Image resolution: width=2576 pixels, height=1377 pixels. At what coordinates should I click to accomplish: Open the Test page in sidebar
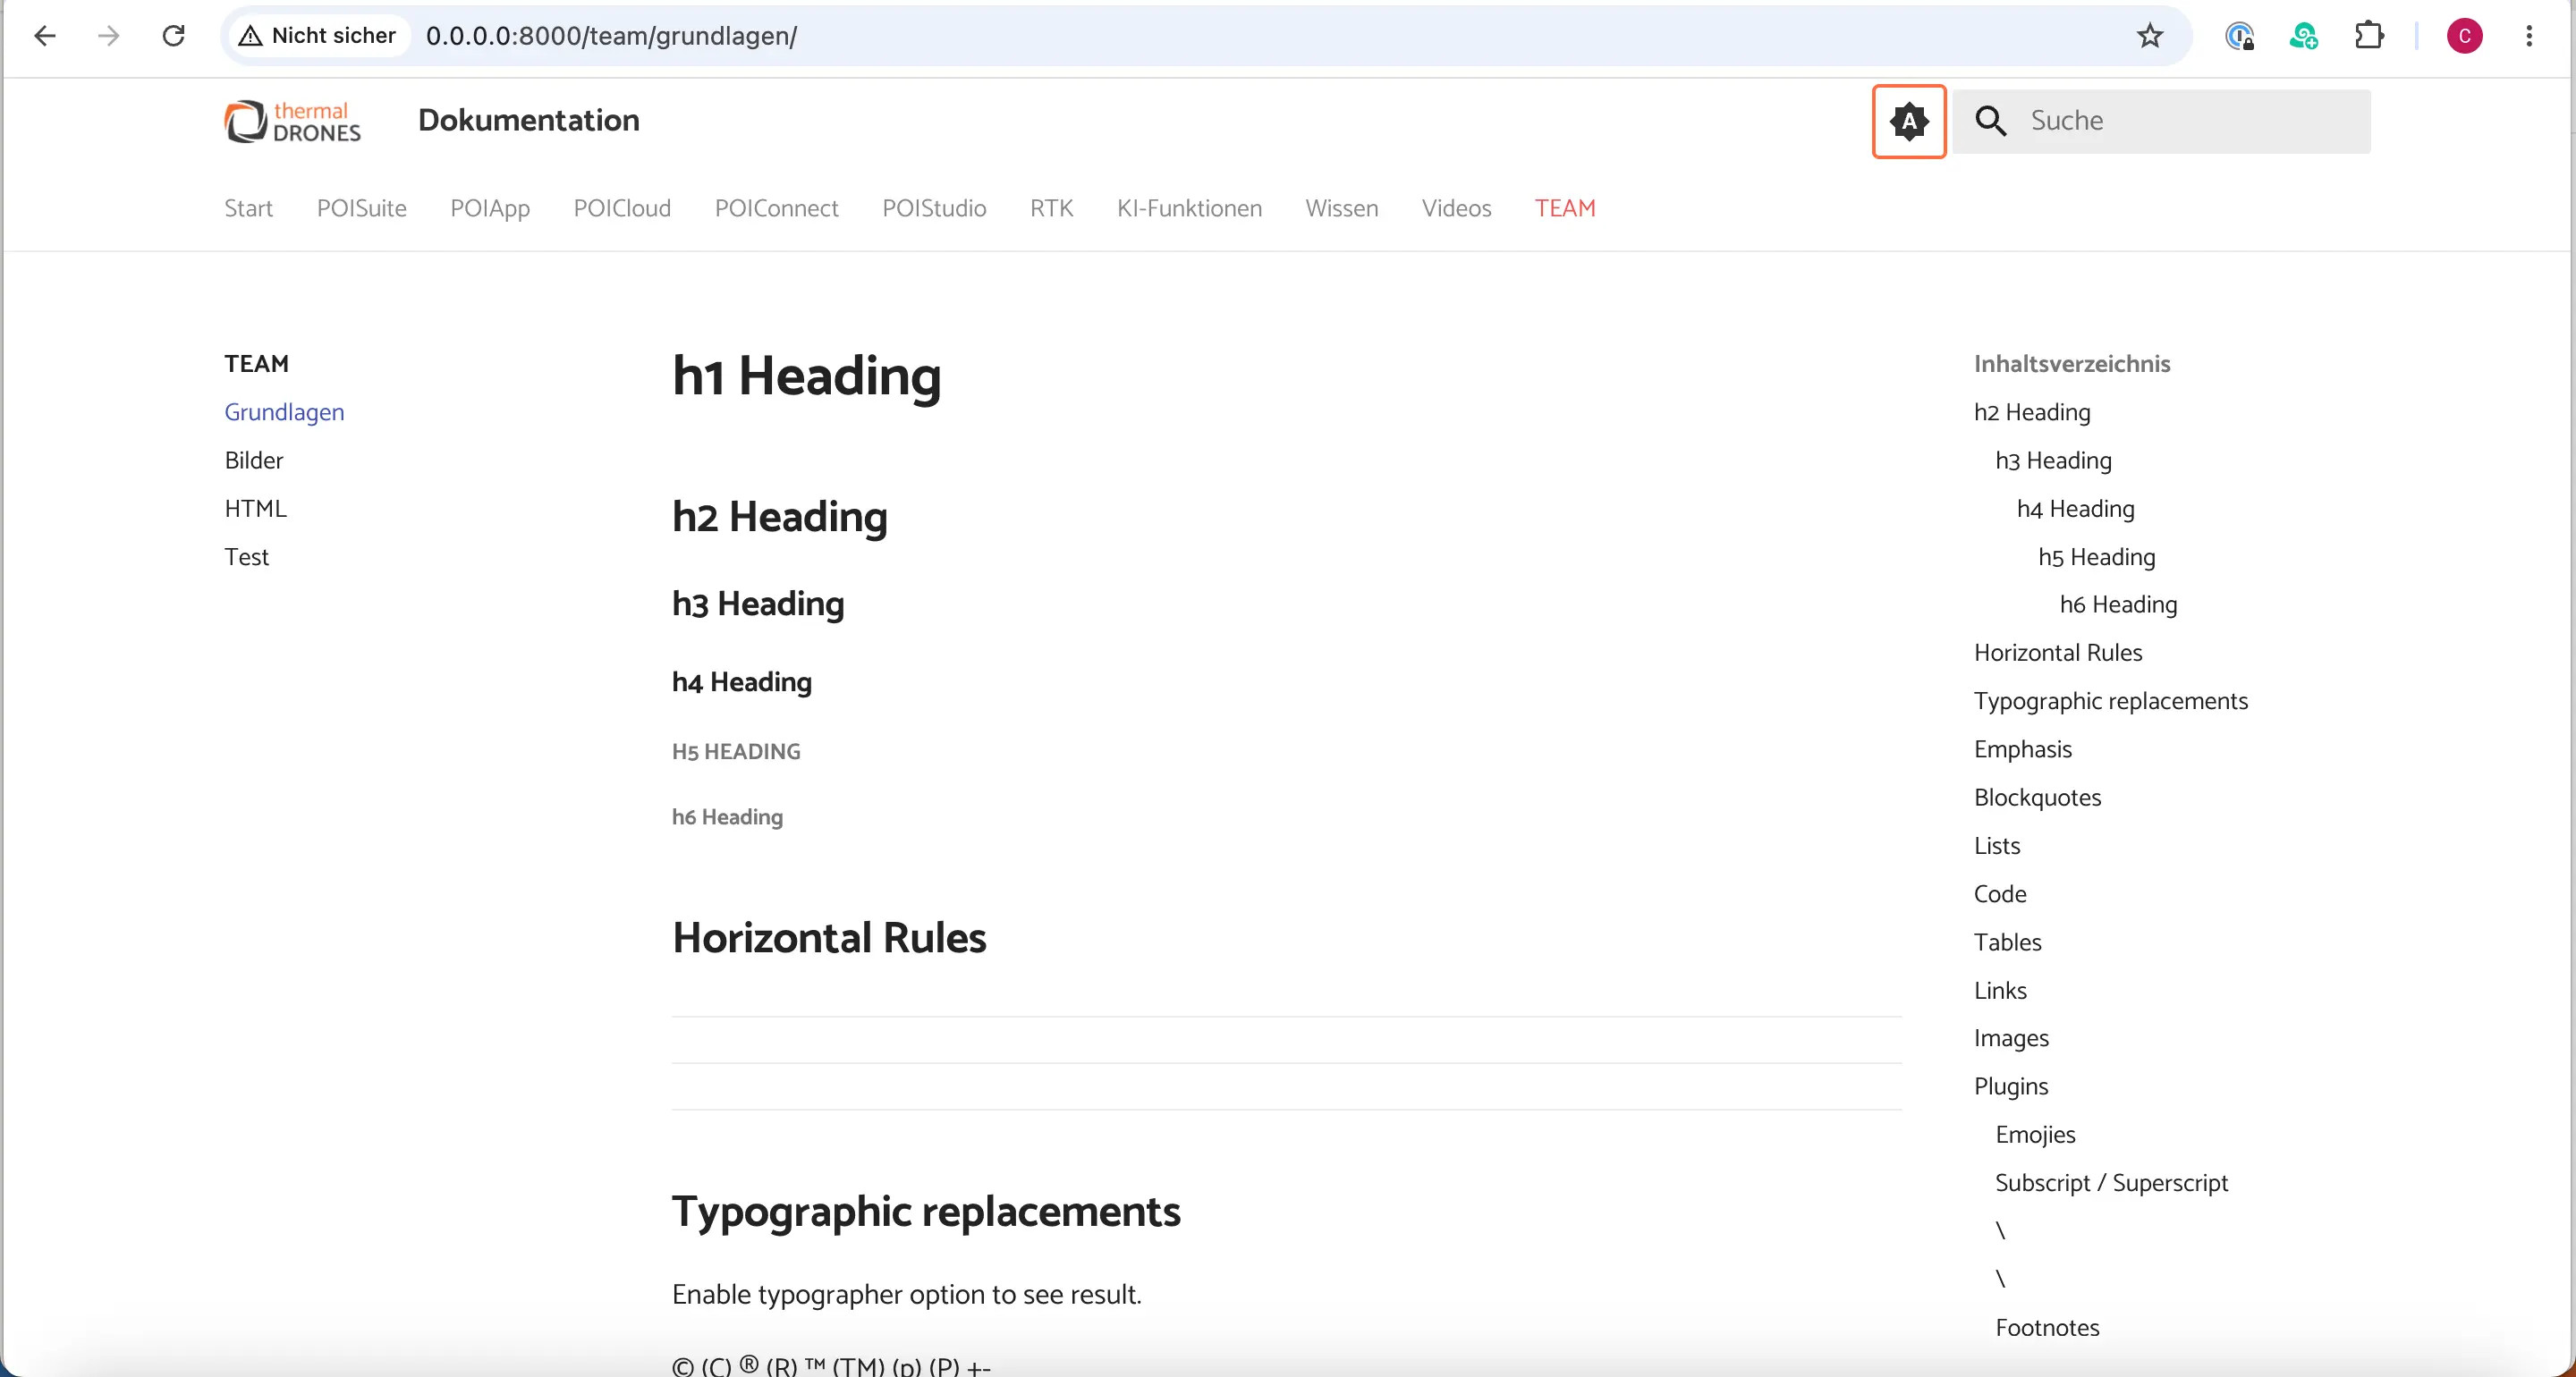(246, 557)
